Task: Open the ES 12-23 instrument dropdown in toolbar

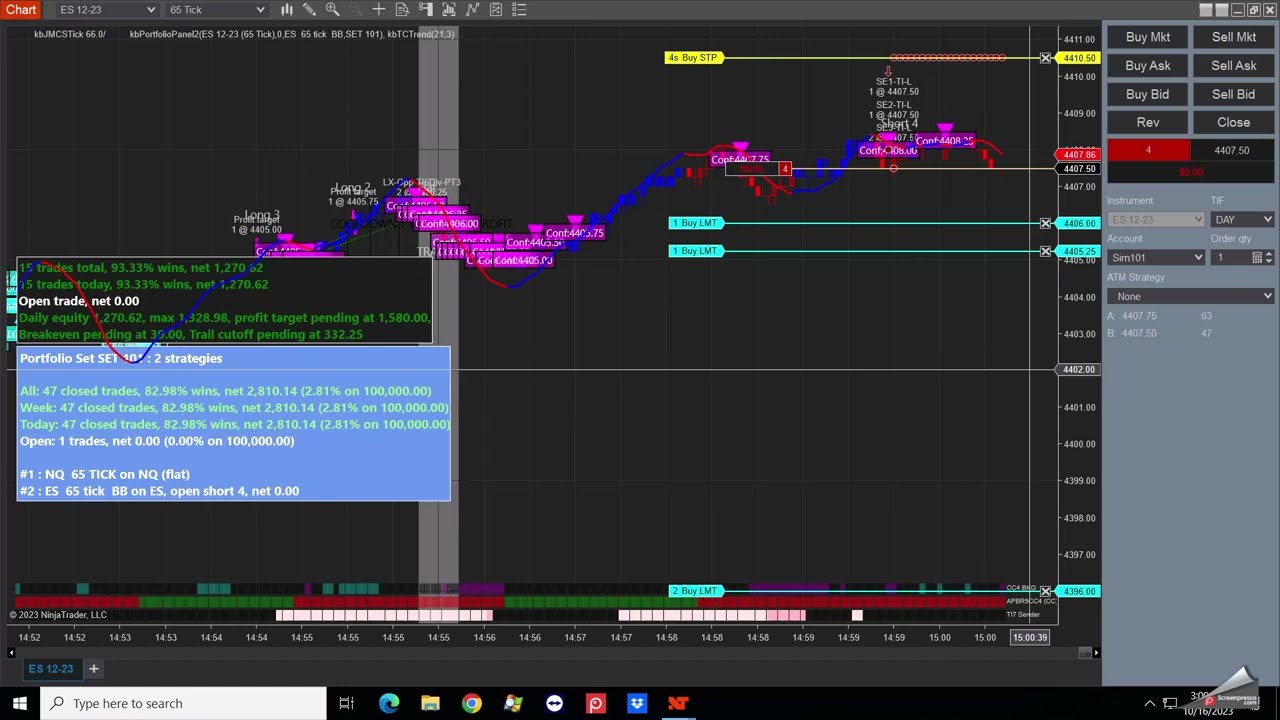Action: 107,10
